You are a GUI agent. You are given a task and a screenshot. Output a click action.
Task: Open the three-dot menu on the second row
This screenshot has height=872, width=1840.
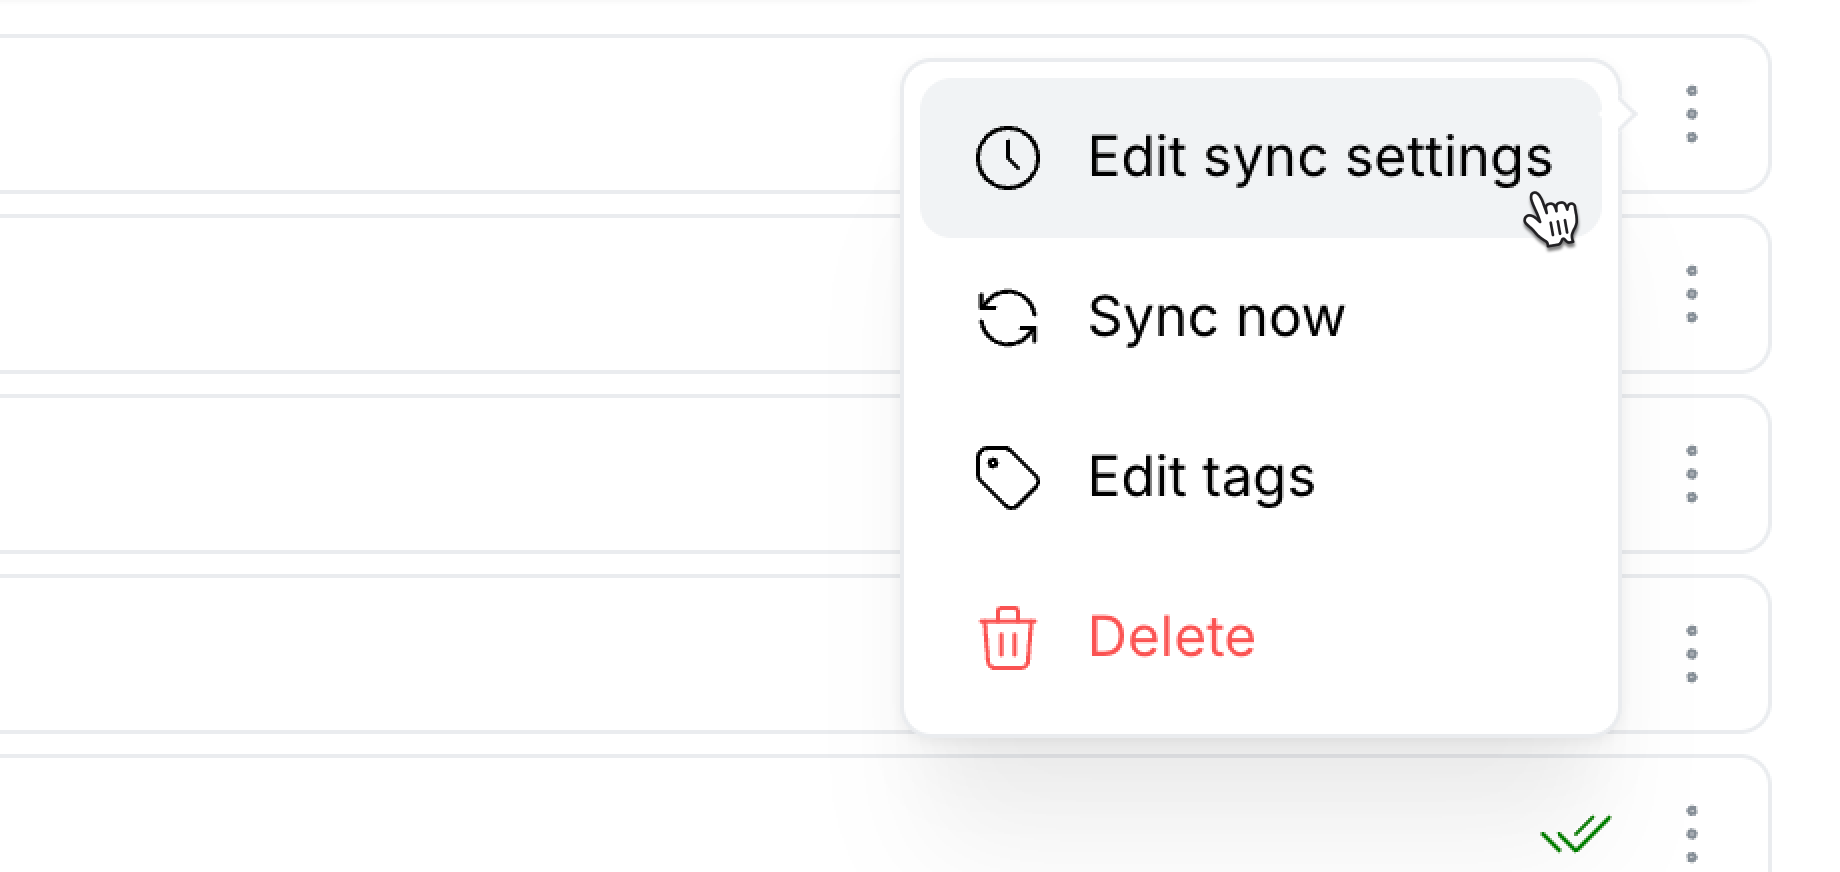[1692, 293]
